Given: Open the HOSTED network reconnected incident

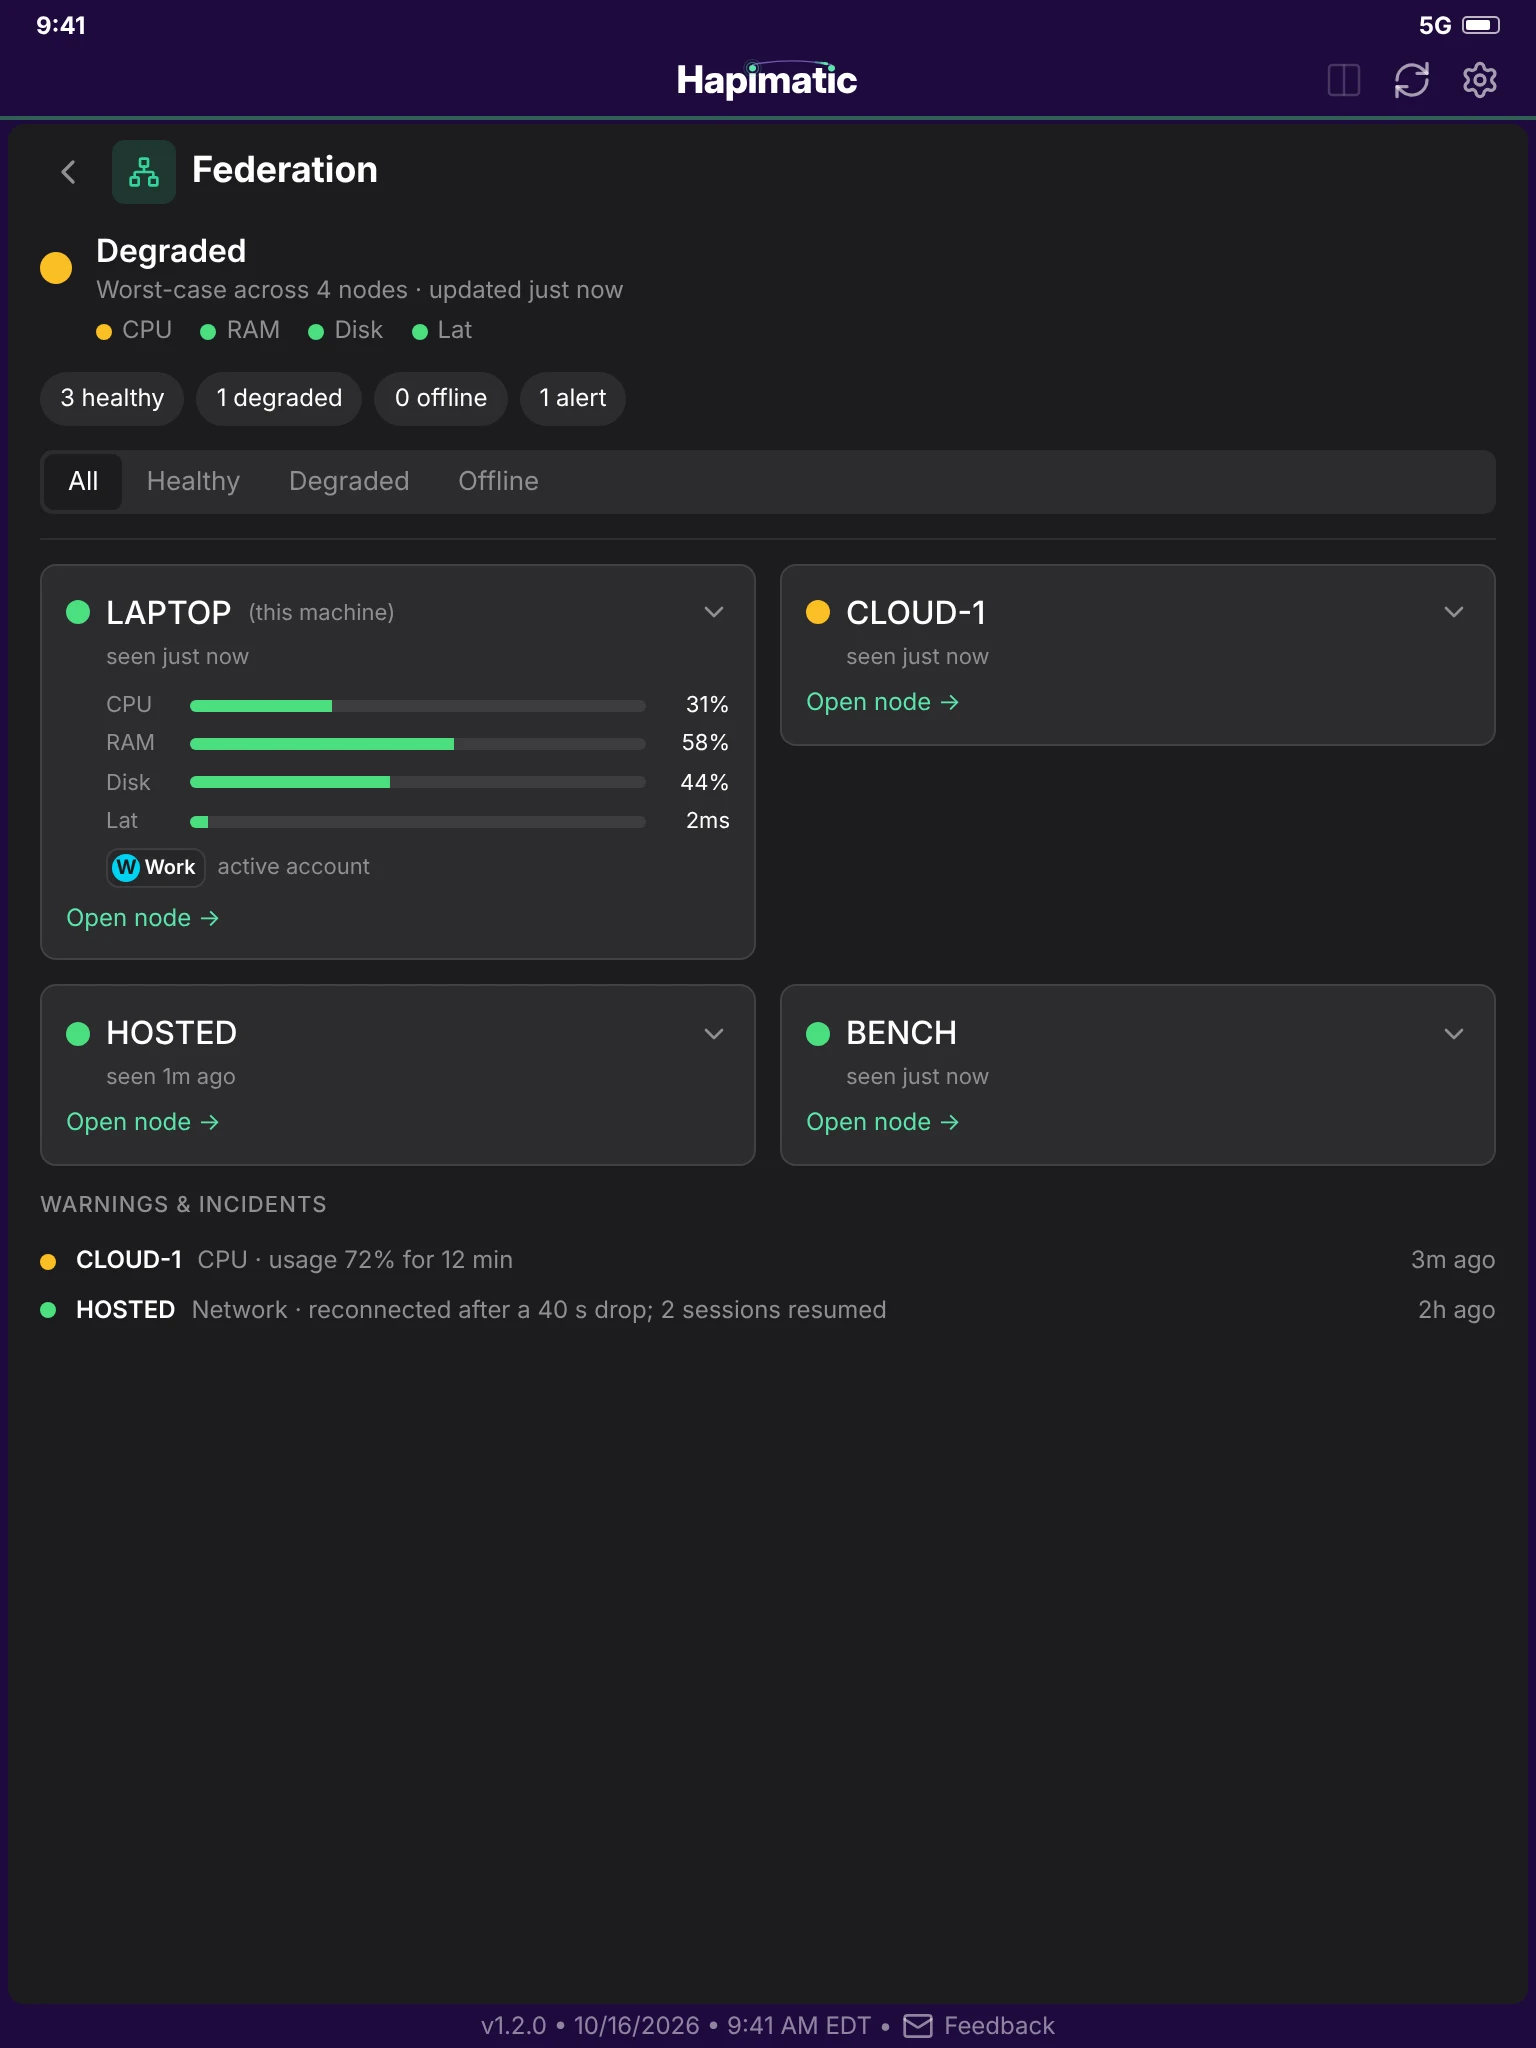Looking at the screenshot, I should coord(768,1310).
